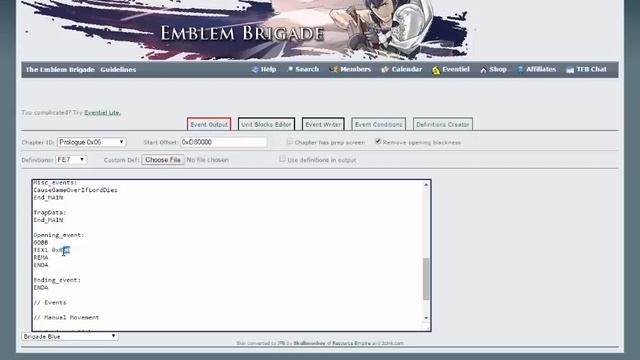This screenshot has width=640, height=360.
Task: Open the Brigade Blue skin dropdown
Action: click(70, 336)
